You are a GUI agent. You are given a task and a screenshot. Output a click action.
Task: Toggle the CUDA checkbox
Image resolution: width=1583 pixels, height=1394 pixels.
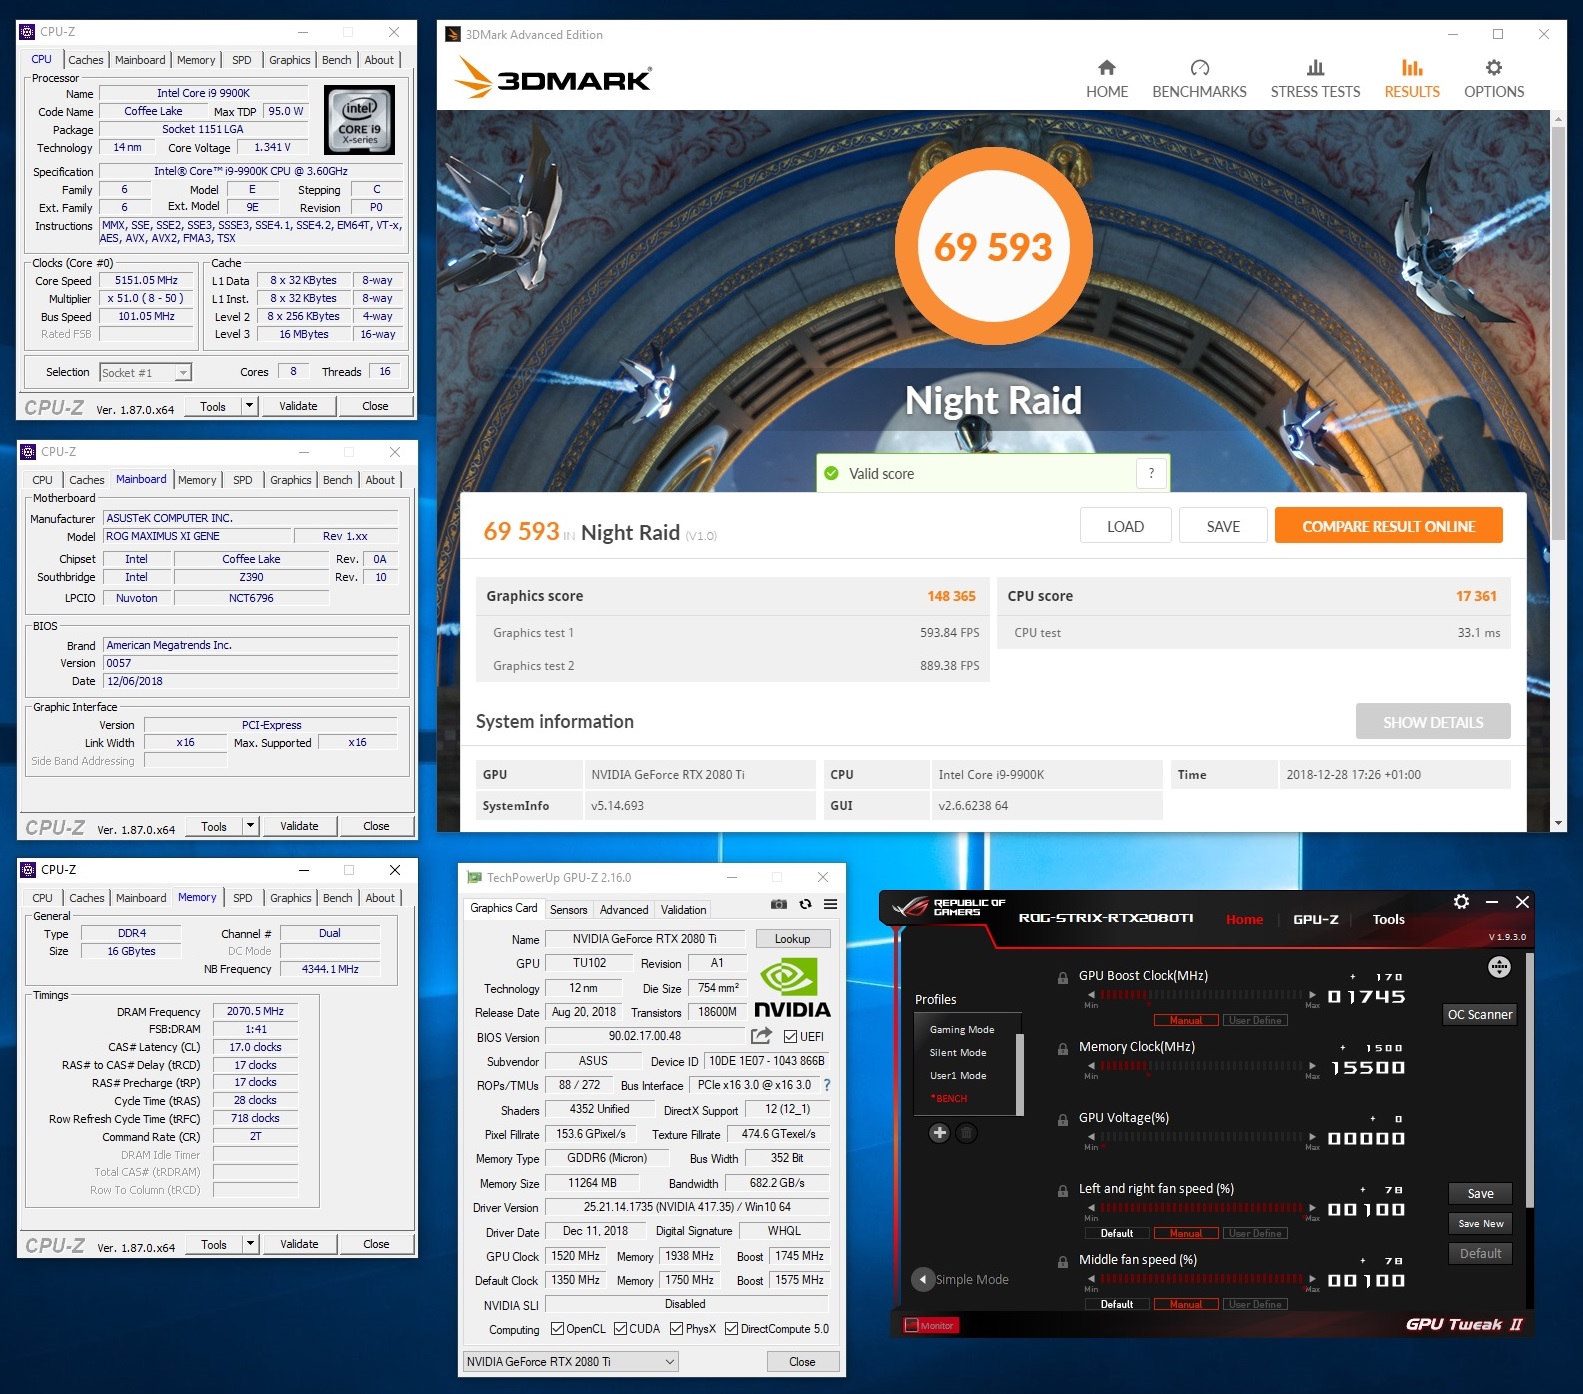pos(620,1329)
